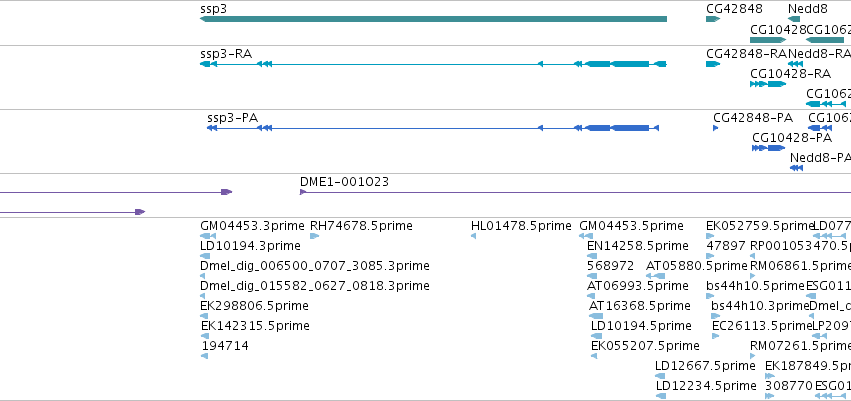This screenshot has width=851, height=401.
Task: Select the DME1-001023 start arrow
Action: tap(303, 192)
